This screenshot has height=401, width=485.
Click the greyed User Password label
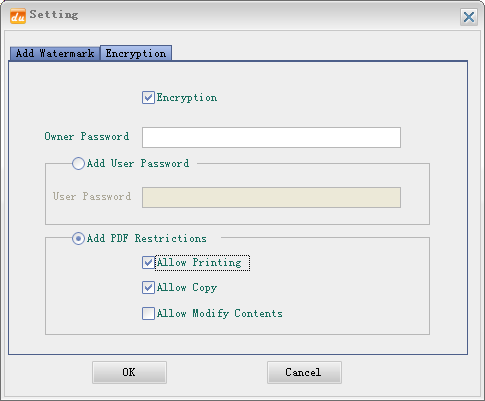(x=92, y=197)
